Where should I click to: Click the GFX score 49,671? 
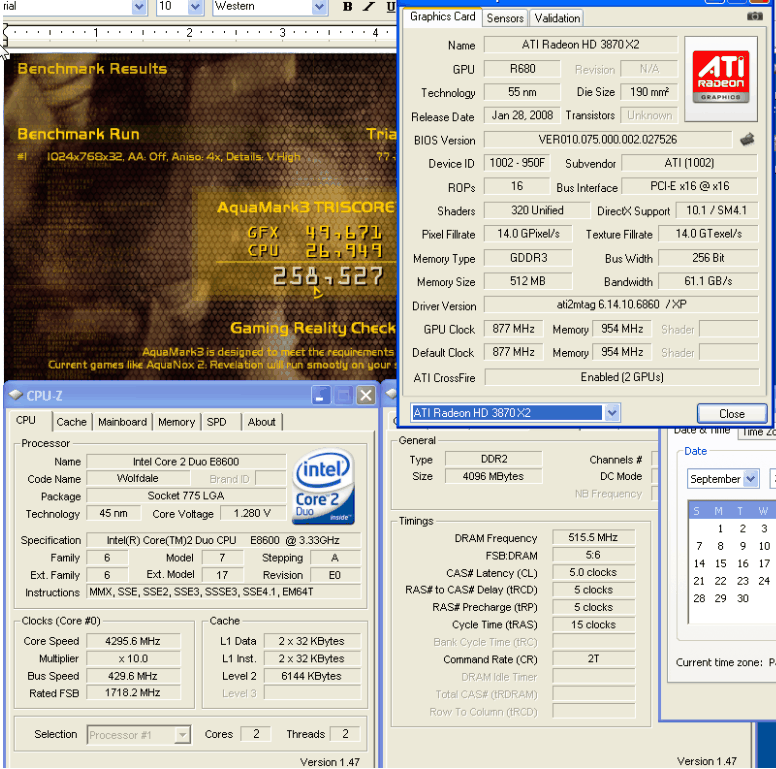tap(343, 233)
